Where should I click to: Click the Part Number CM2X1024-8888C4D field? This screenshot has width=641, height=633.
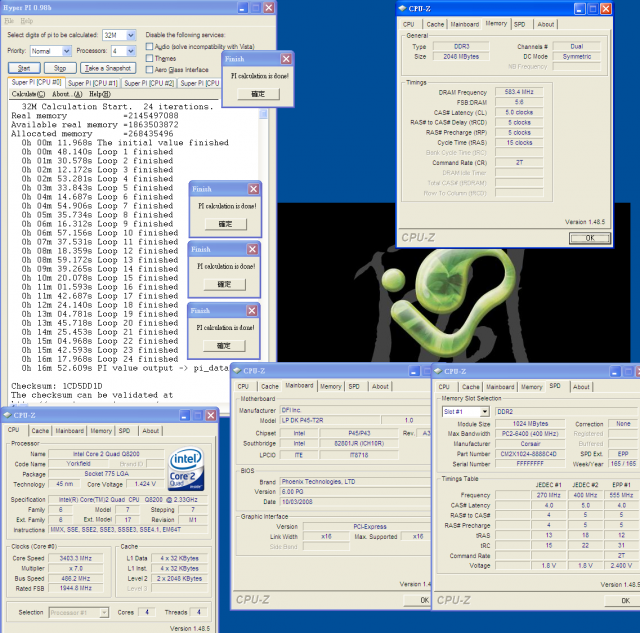tap(530, 454)
